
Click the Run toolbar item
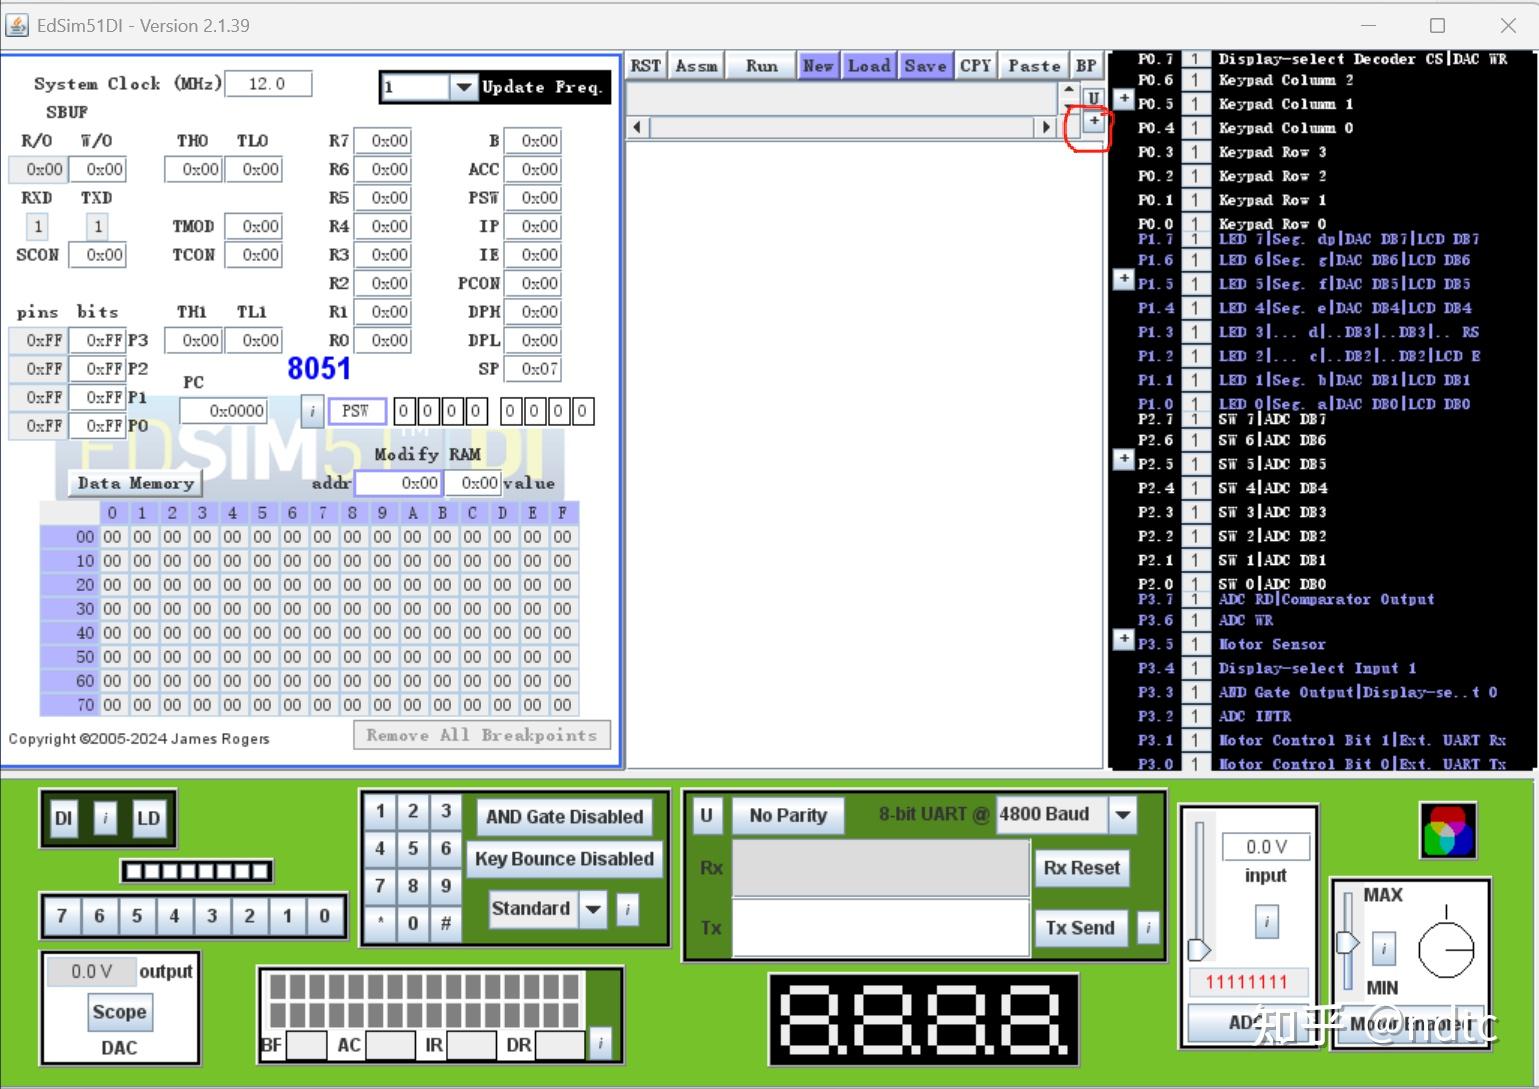coord(760,64)
